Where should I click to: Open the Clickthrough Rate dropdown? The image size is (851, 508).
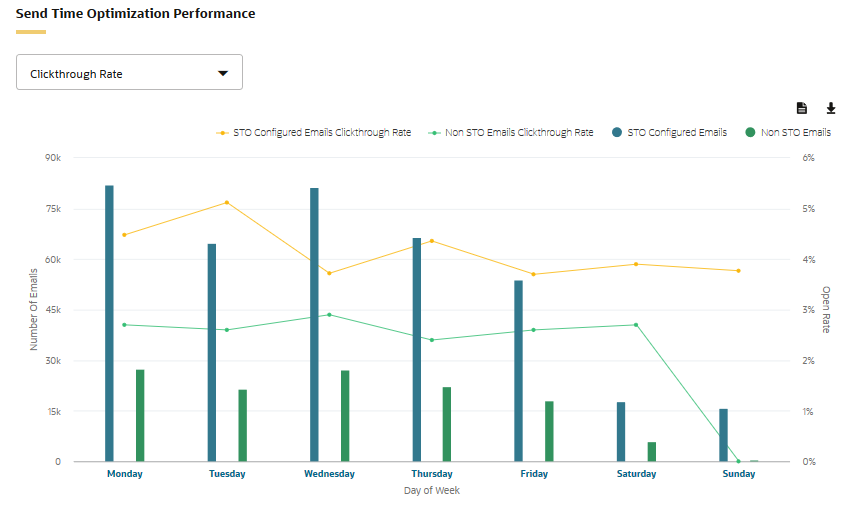129,72
